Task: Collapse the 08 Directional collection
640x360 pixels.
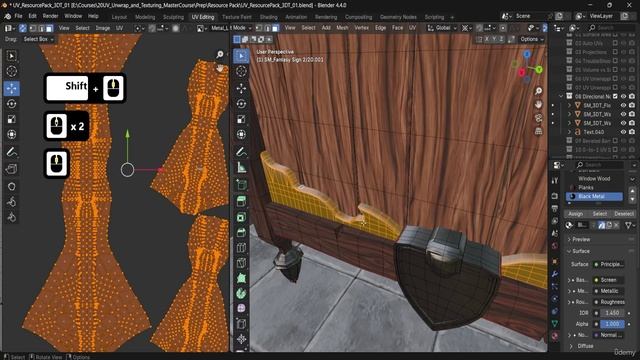Action: tap(561, 96)
